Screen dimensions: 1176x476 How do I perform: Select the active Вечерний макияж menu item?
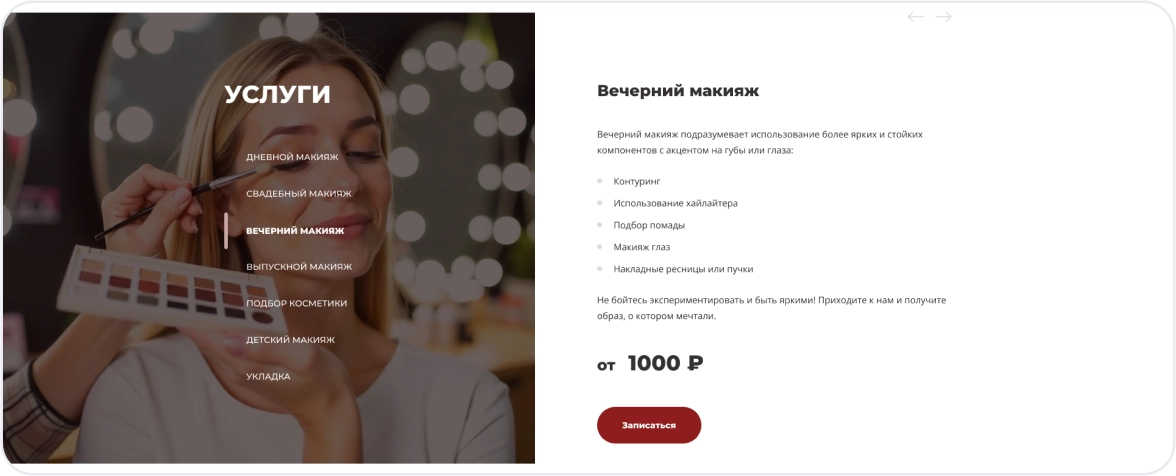click(x=295, y=230)
